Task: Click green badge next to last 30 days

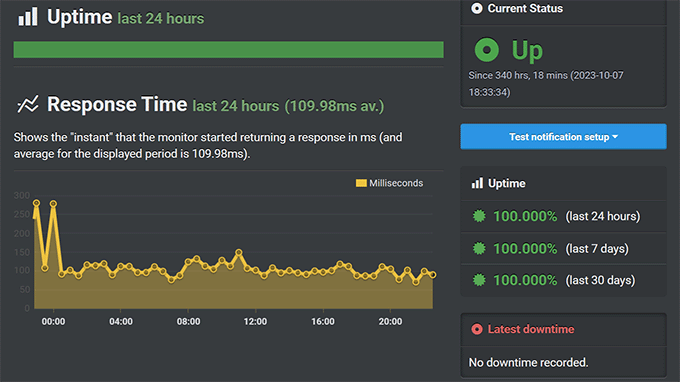Action: tap(479, 280)
